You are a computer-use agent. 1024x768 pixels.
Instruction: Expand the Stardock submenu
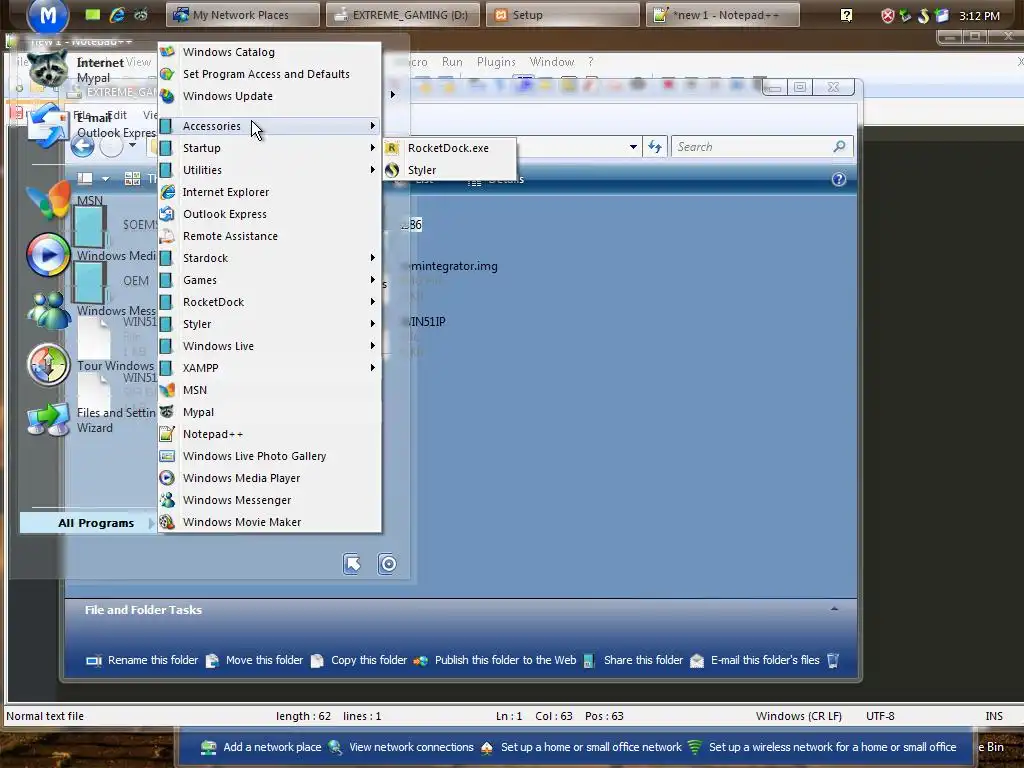click(x=269, y=258)
